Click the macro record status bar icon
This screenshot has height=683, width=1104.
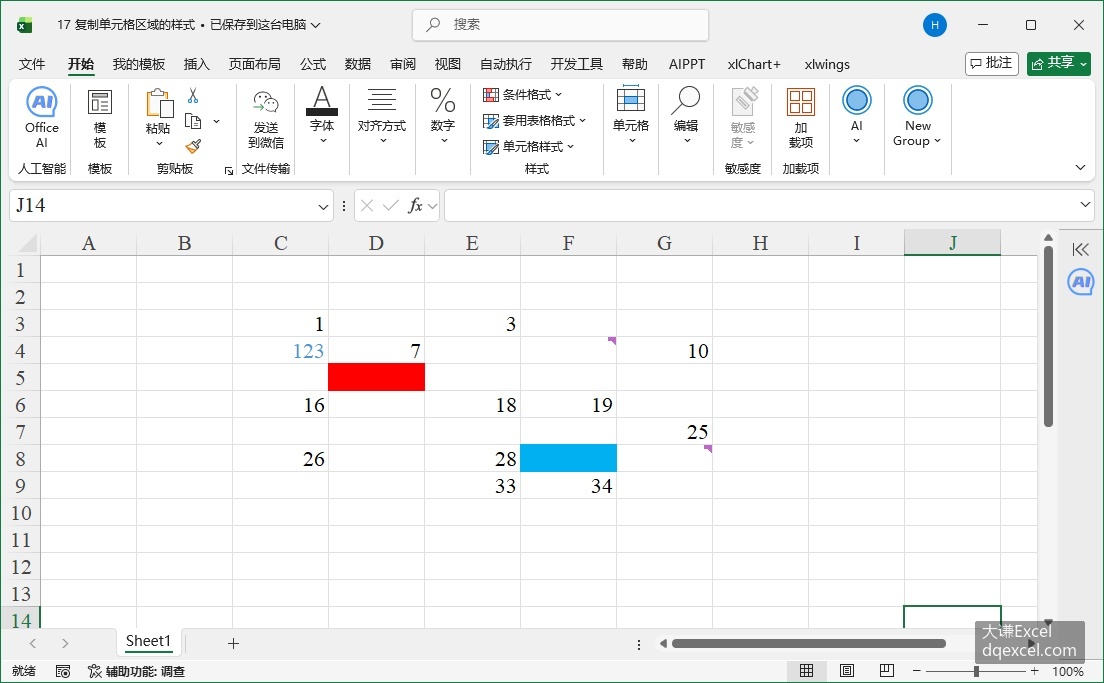click(x=63, y=671)
